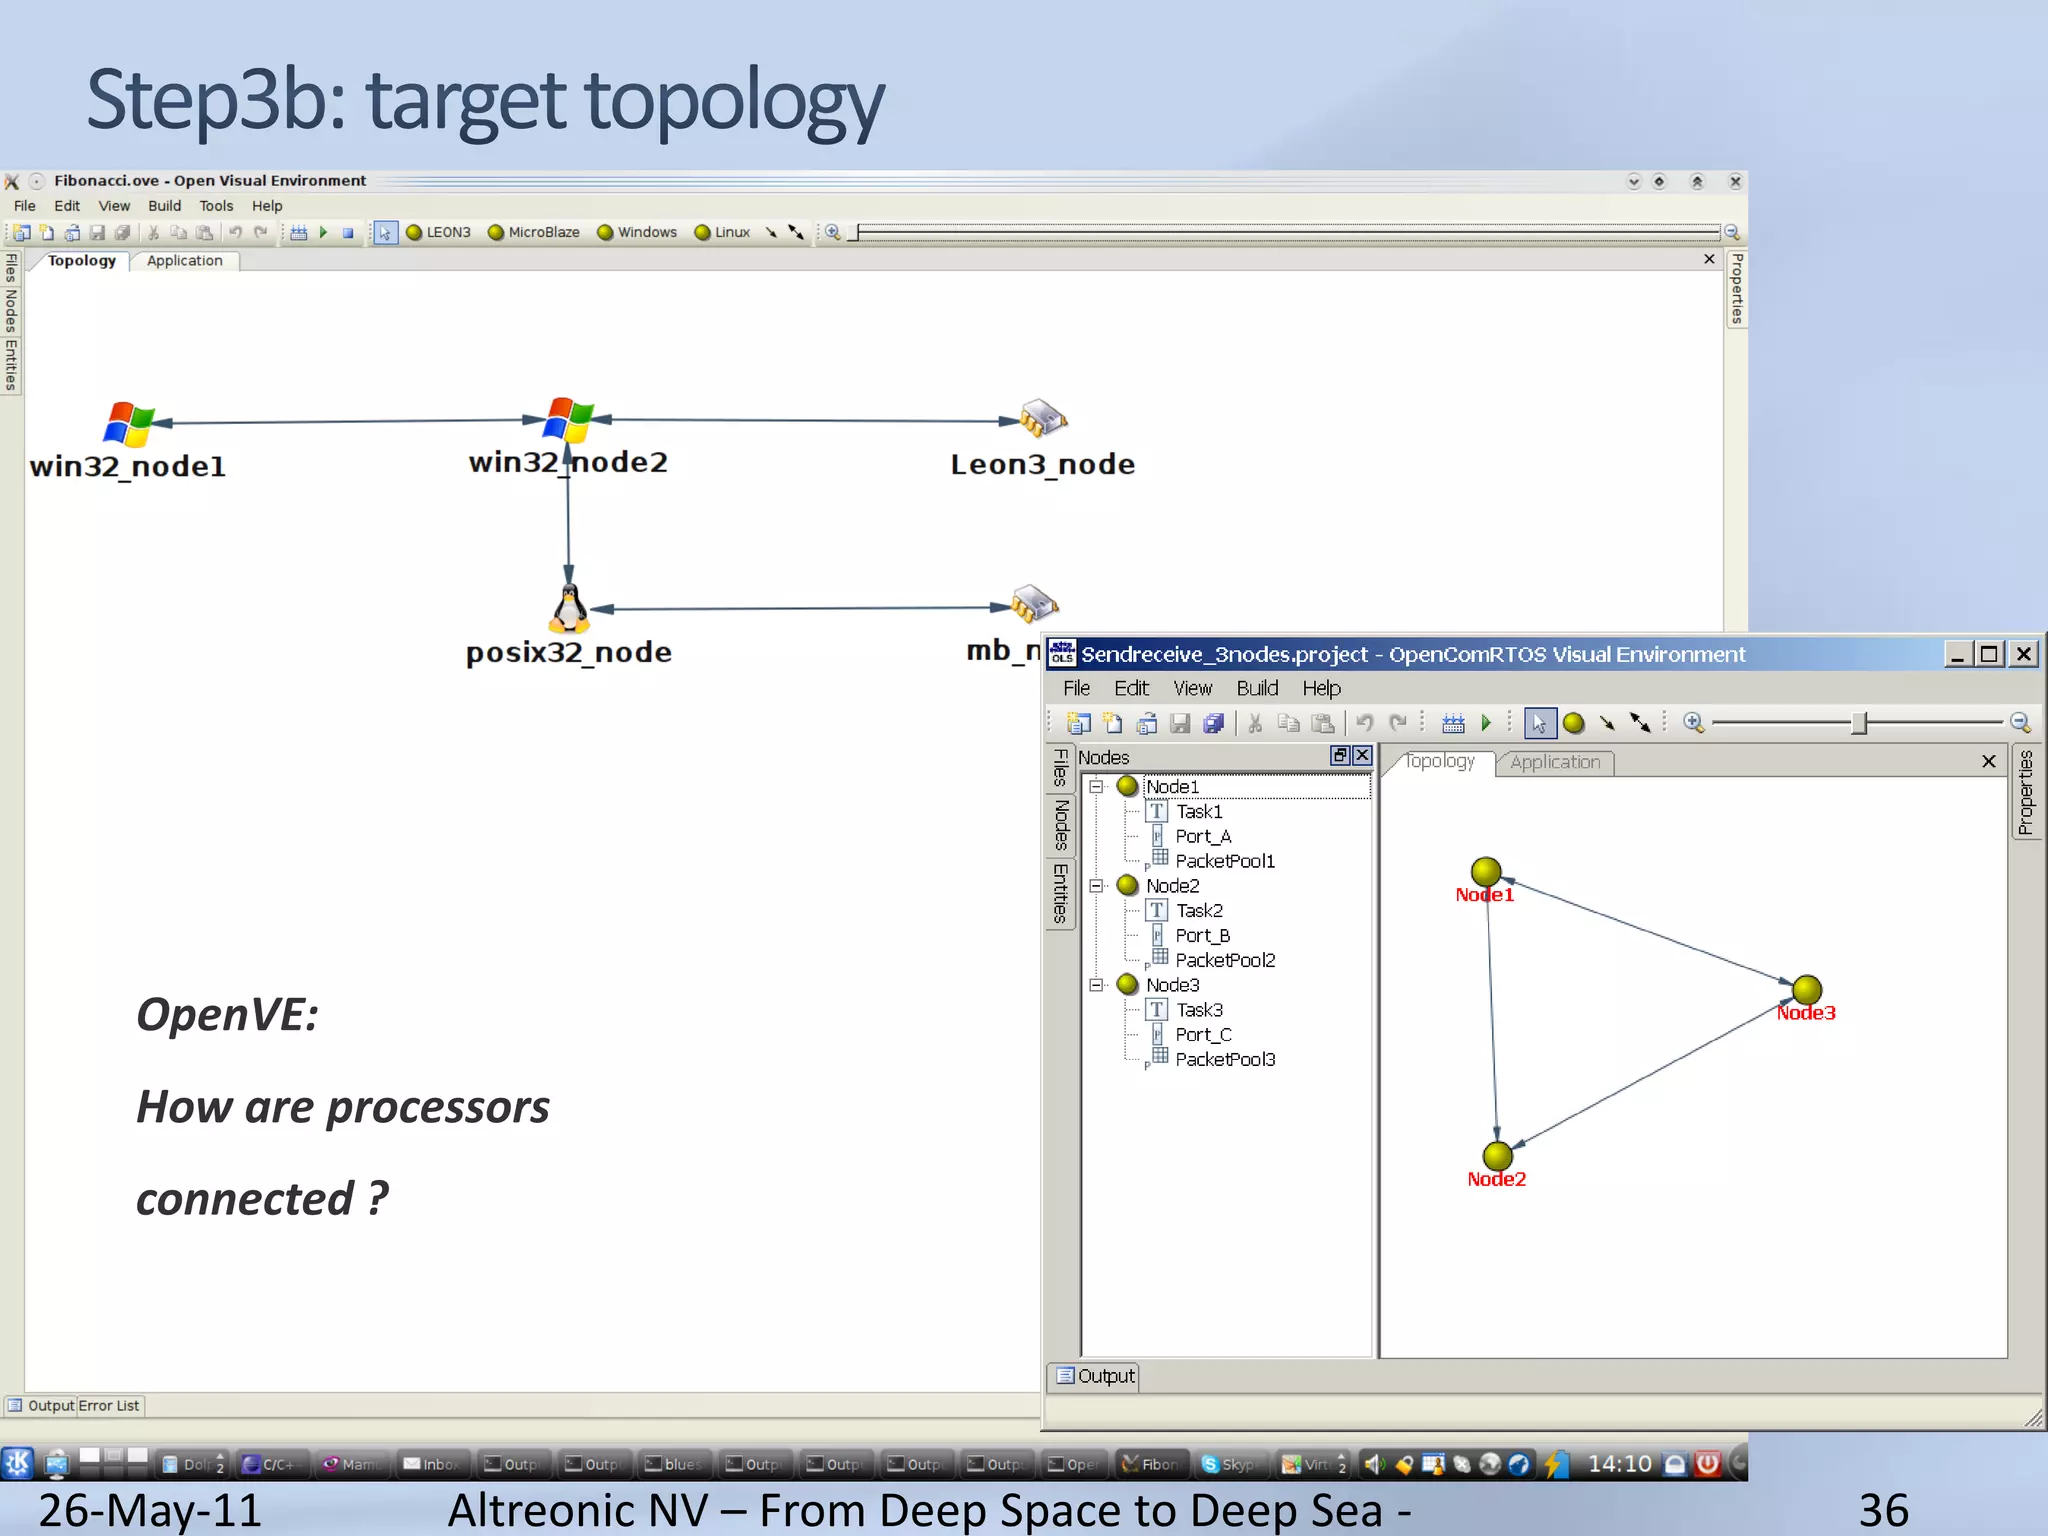The image size is (2048, 1536).
Task: Click the win32_node2 Windows icon on canvas
Action: (x=568, y=420)
